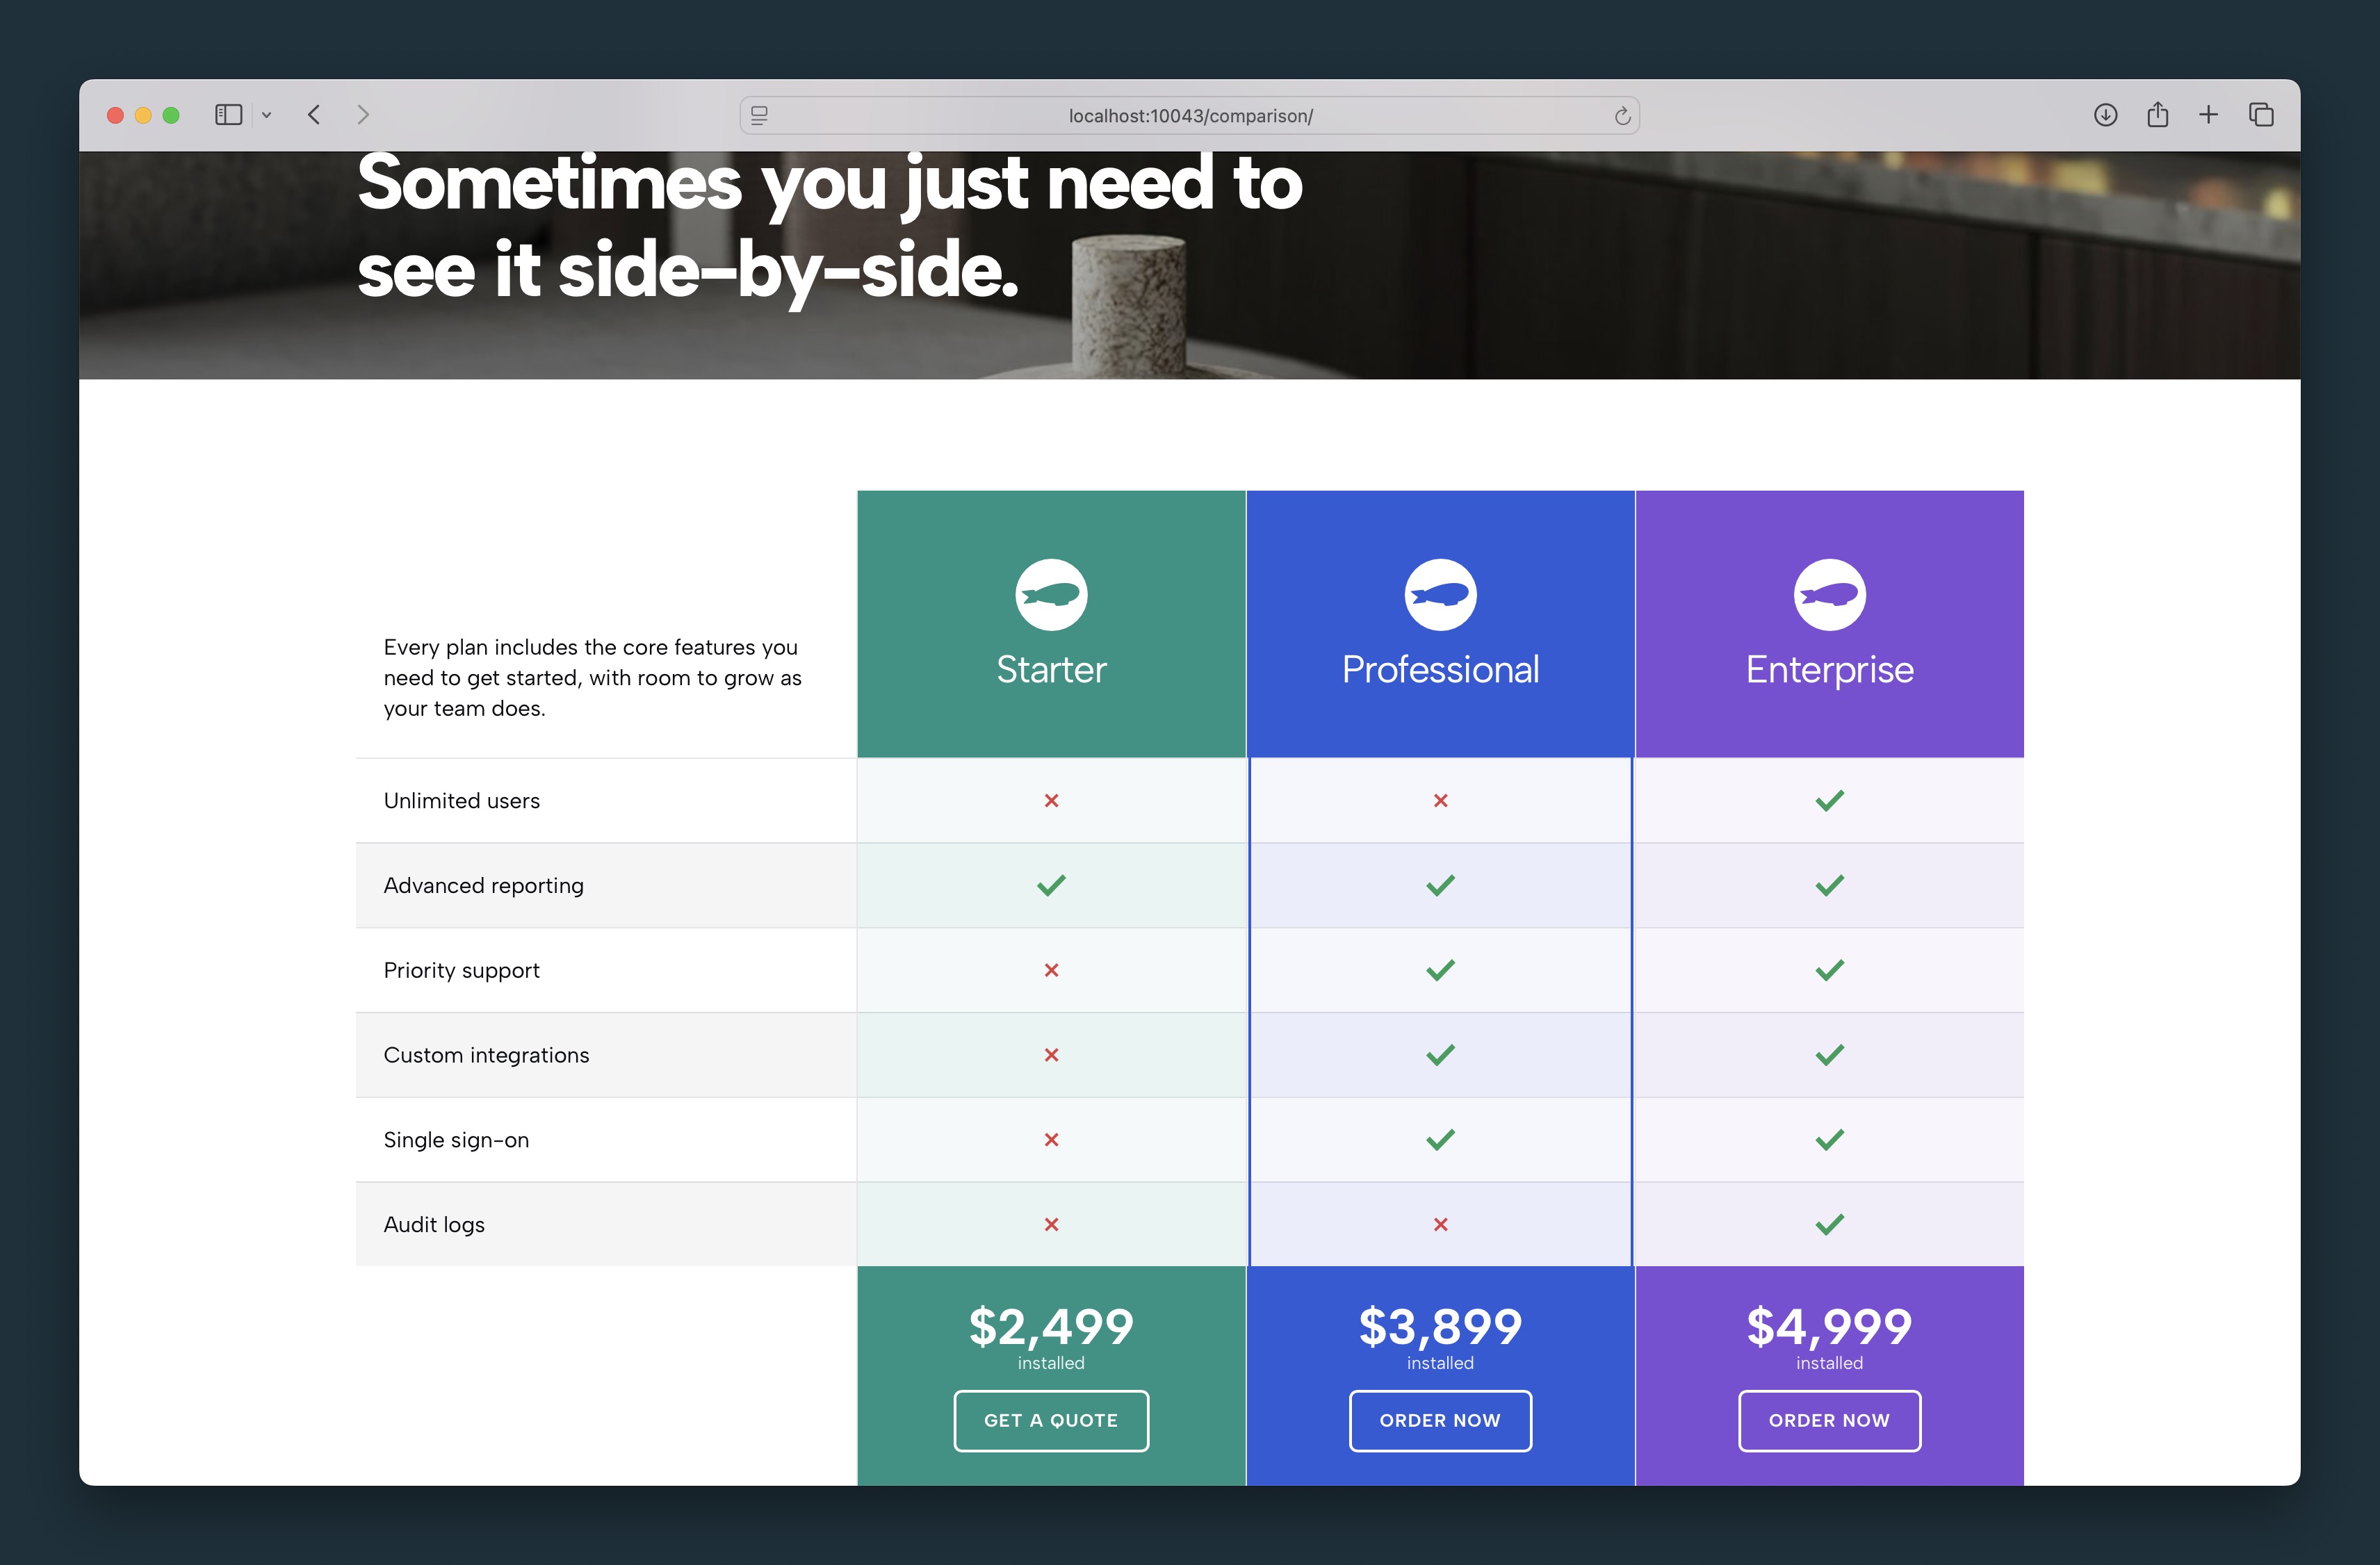The width and height of the screenshot is (2380, 1565).
Task: Click Order Now under Professional plan
Action: tap(1440, 1420)
